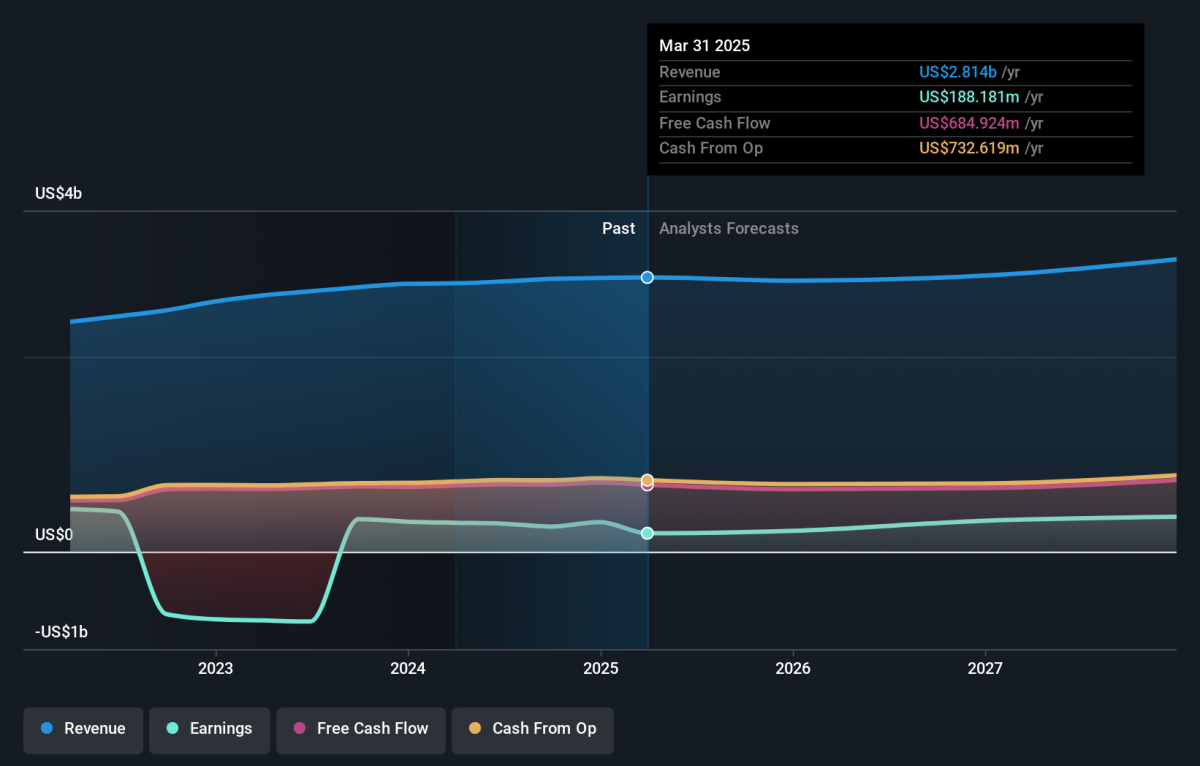Screen dimensions: 1200x766
Task: Click the blue Revenue legend dot
Action: (47, 729)
